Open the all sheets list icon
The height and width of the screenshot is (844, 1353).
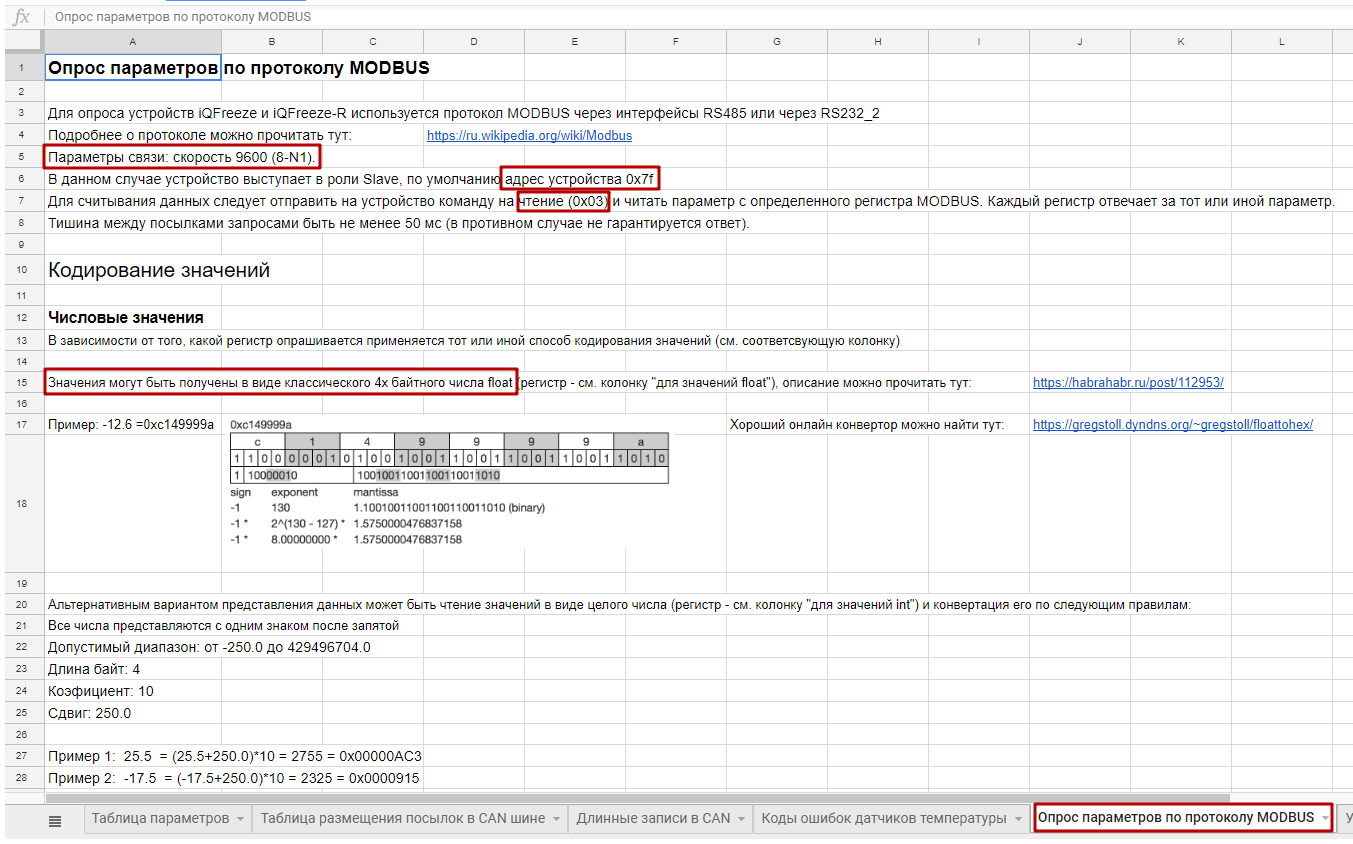(55, 820)
